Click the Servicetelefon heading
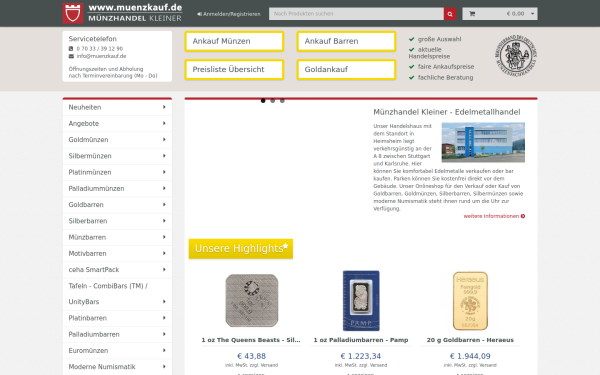 coord(93,39)
